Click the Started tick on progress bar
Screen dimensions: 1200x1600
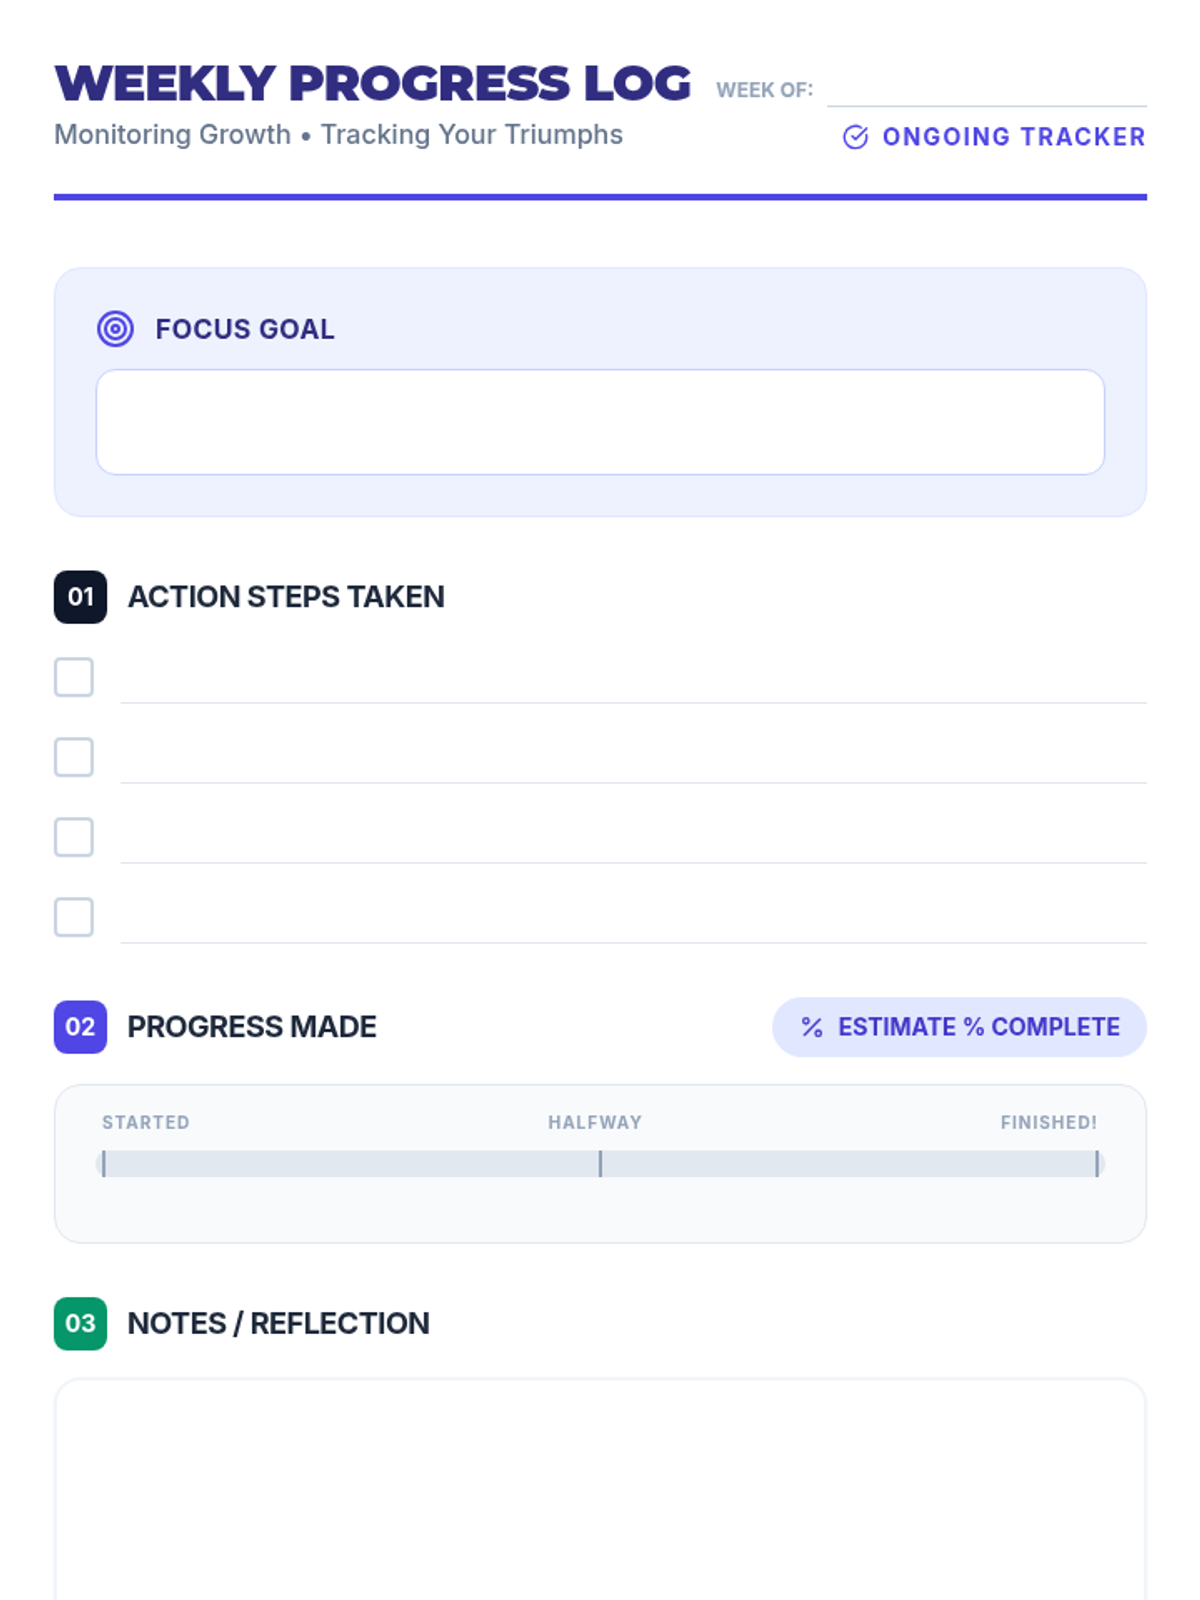pyautogui.click(x=104, y=1163)
